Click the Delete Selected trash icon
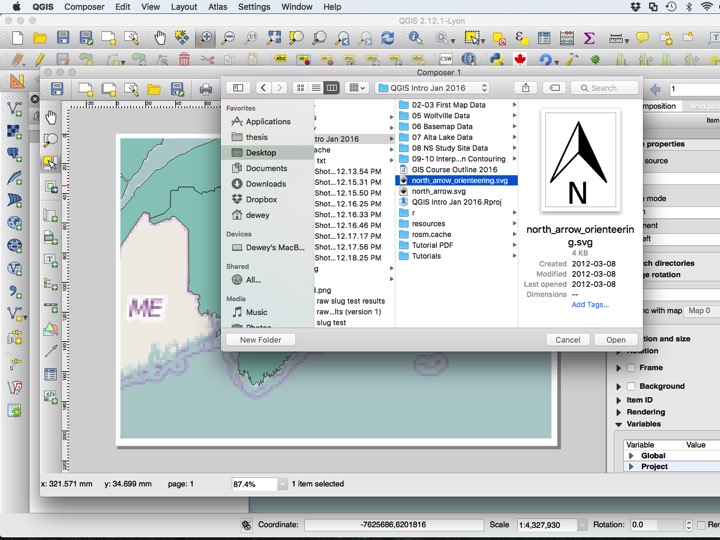 pyautogui.click(x=184, y=59)
